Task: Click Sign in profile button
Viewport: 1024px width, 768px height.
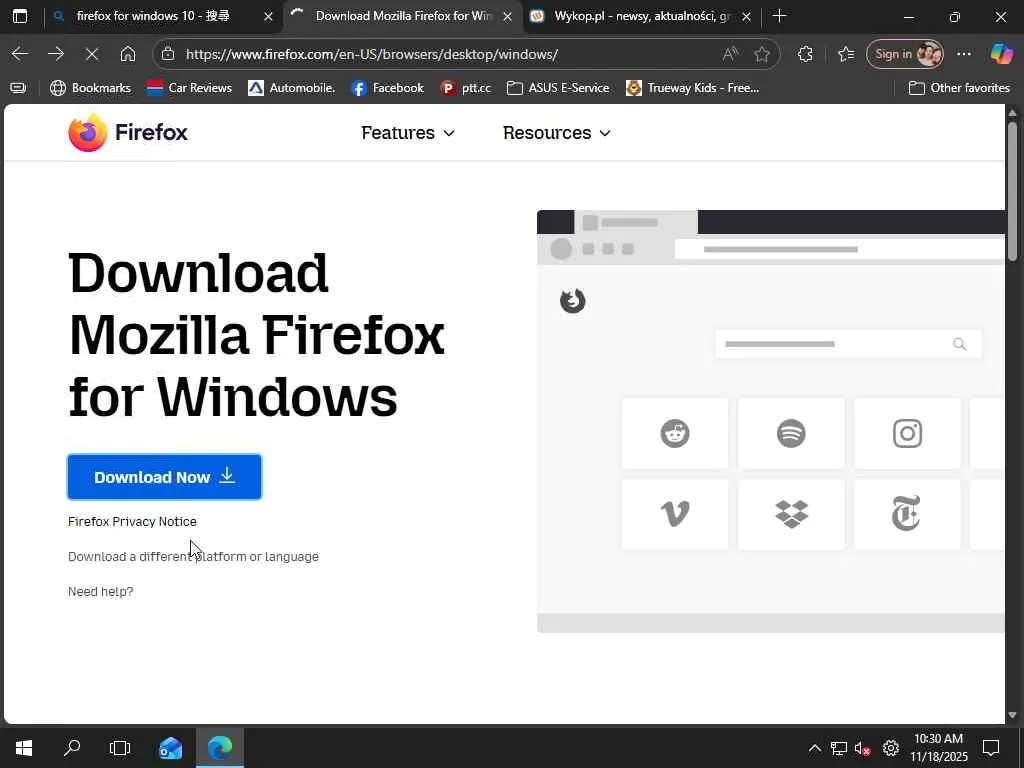Action: [905, 54]
